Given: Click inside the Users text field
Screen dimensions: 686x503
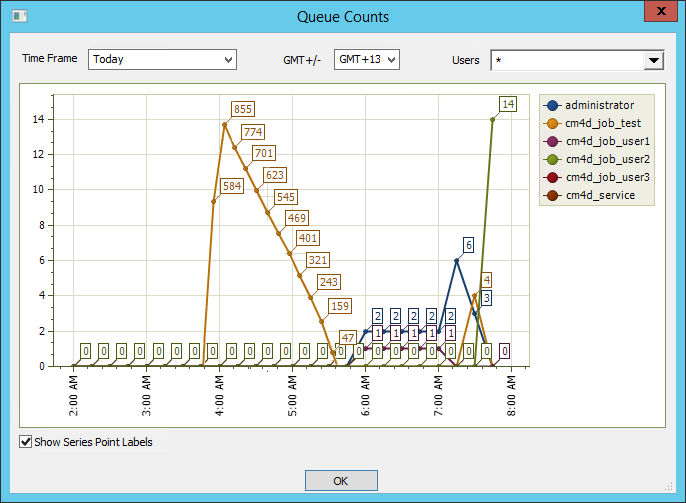Looking at the screenshot, I should coord(565,61).
